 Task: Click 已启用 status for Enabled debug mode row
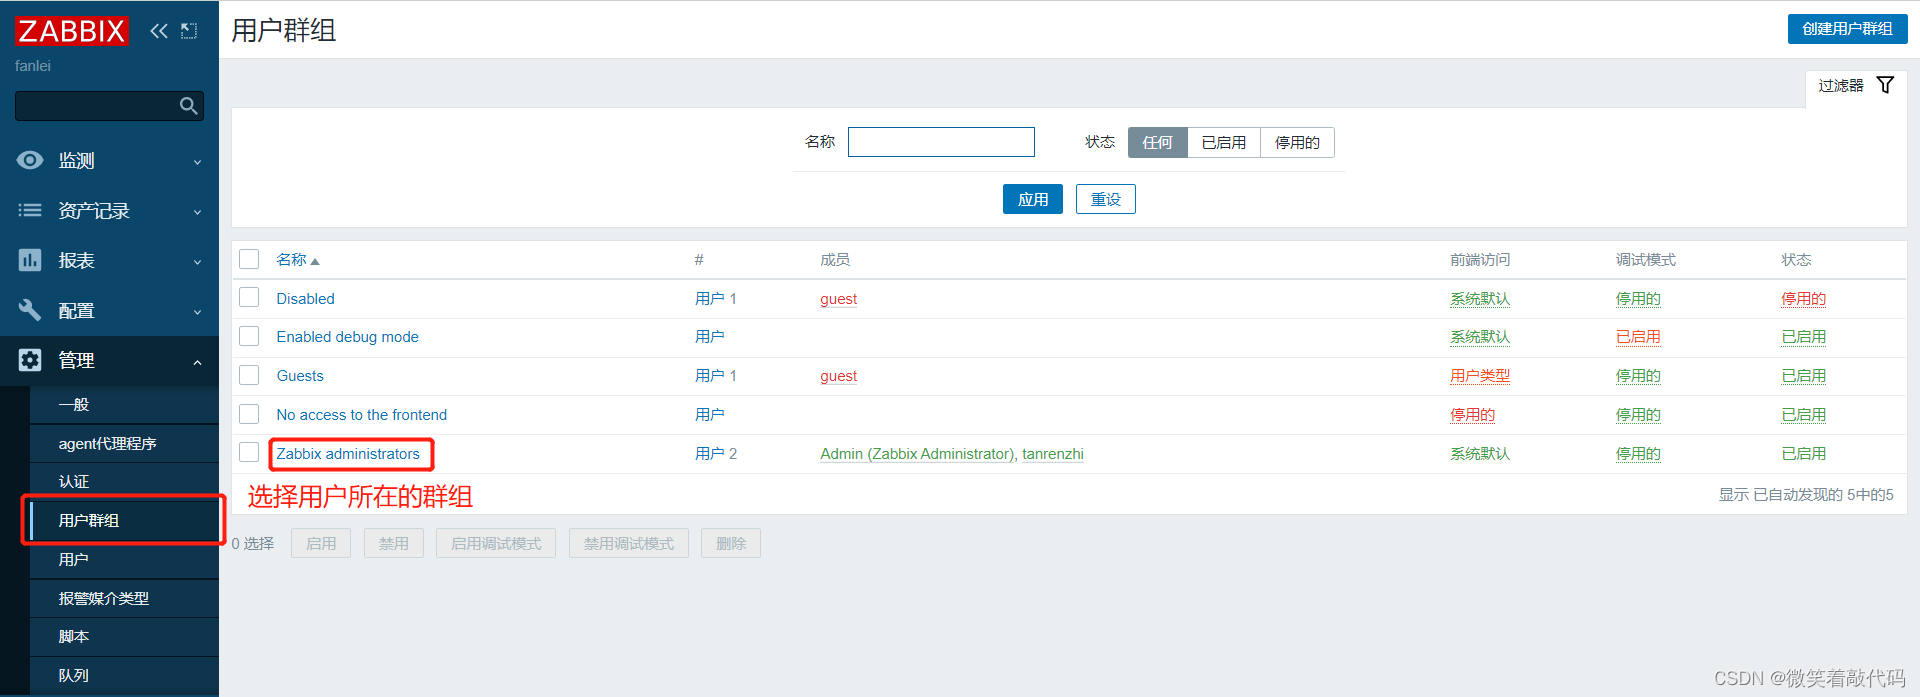1803,337
